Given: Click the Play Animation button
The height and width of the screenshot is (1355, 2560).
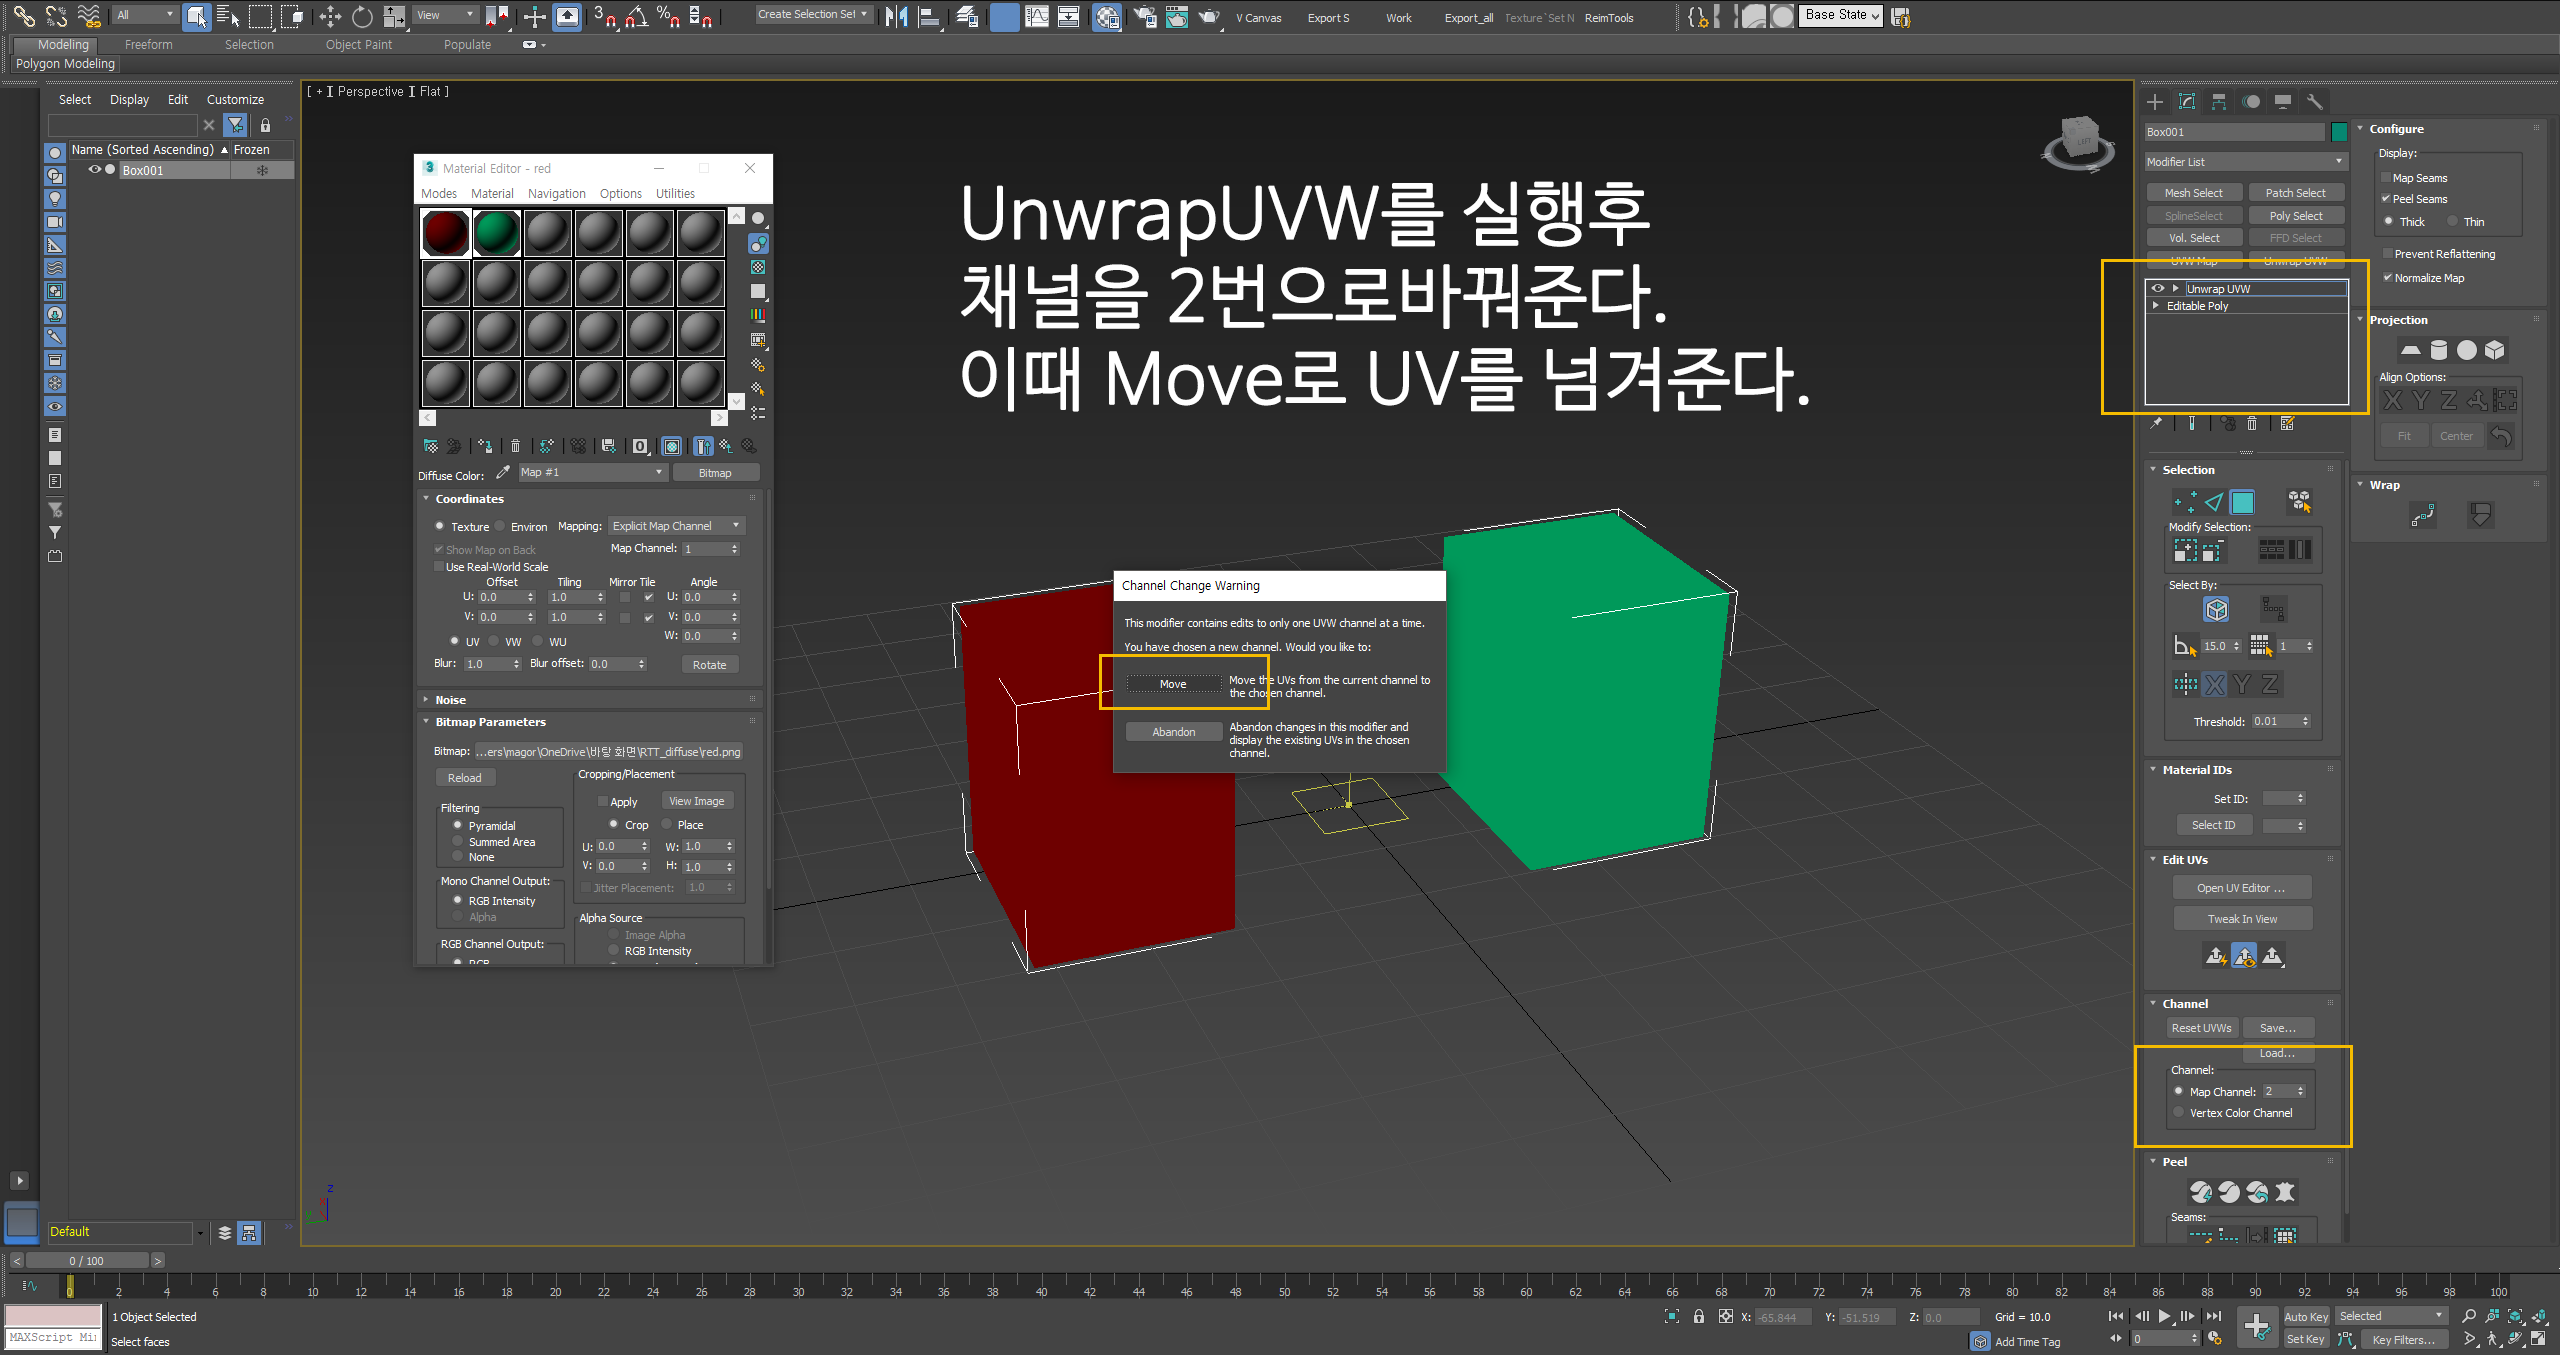Looking at the screenshot, I should click(2164, 1316).
